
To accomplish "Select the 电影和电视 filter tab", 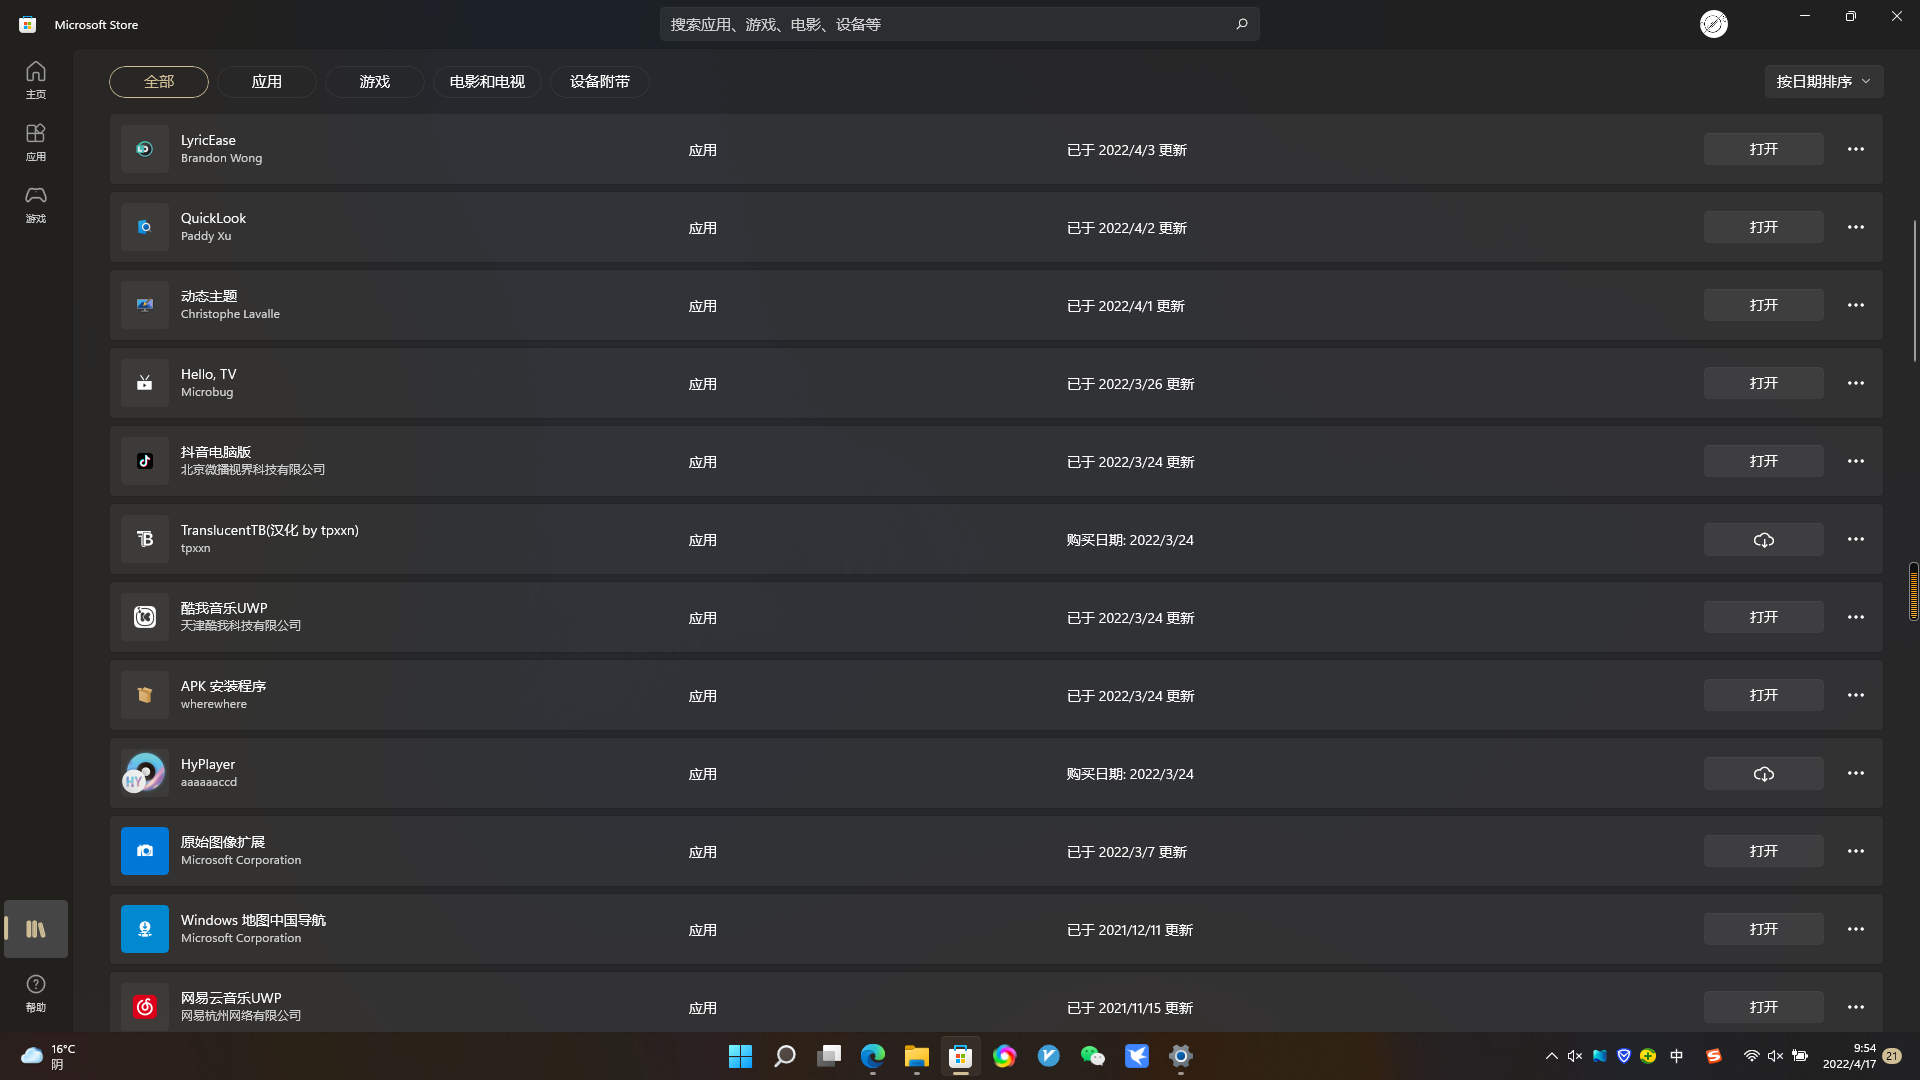I will [x=487, y=82].
